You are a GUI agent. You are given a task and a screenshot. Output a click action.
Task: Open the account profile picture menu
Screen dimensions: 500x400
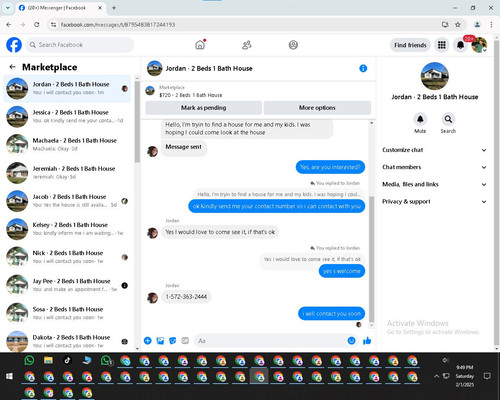[x=479, y=45]
